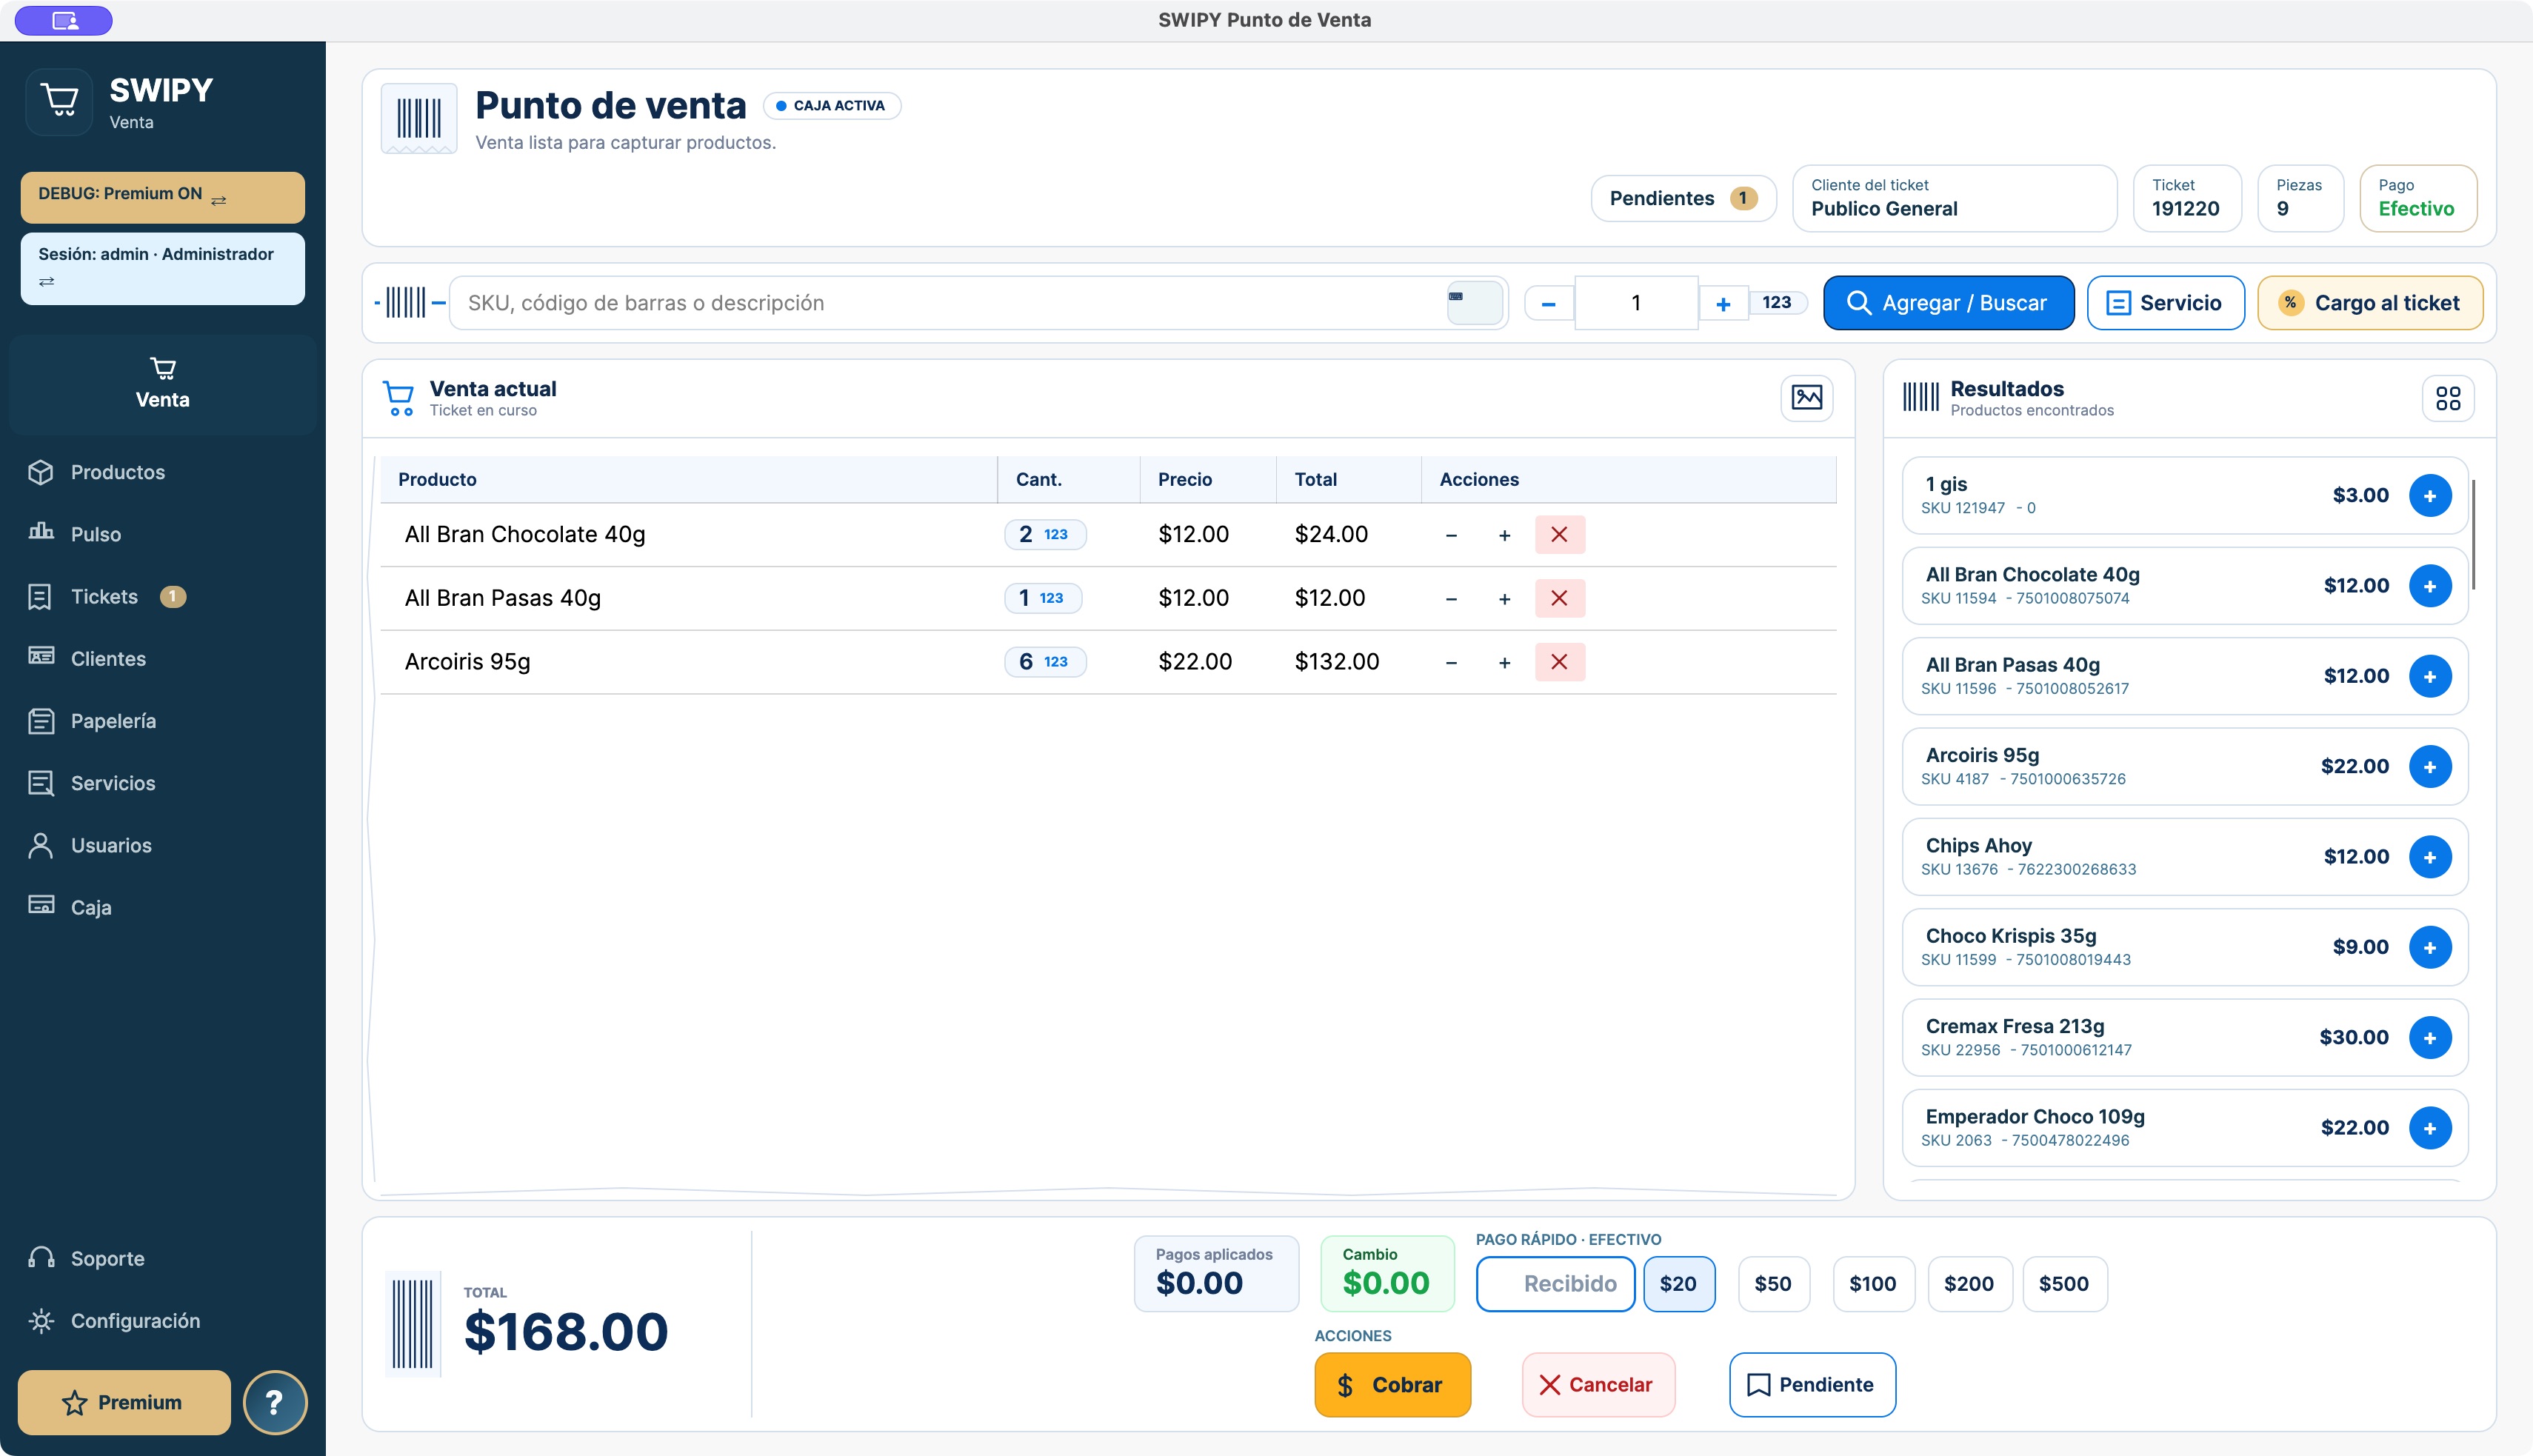Add All Bran Pasas 40g from results
The image size is (2533, 1456).
pos(2430,676)
